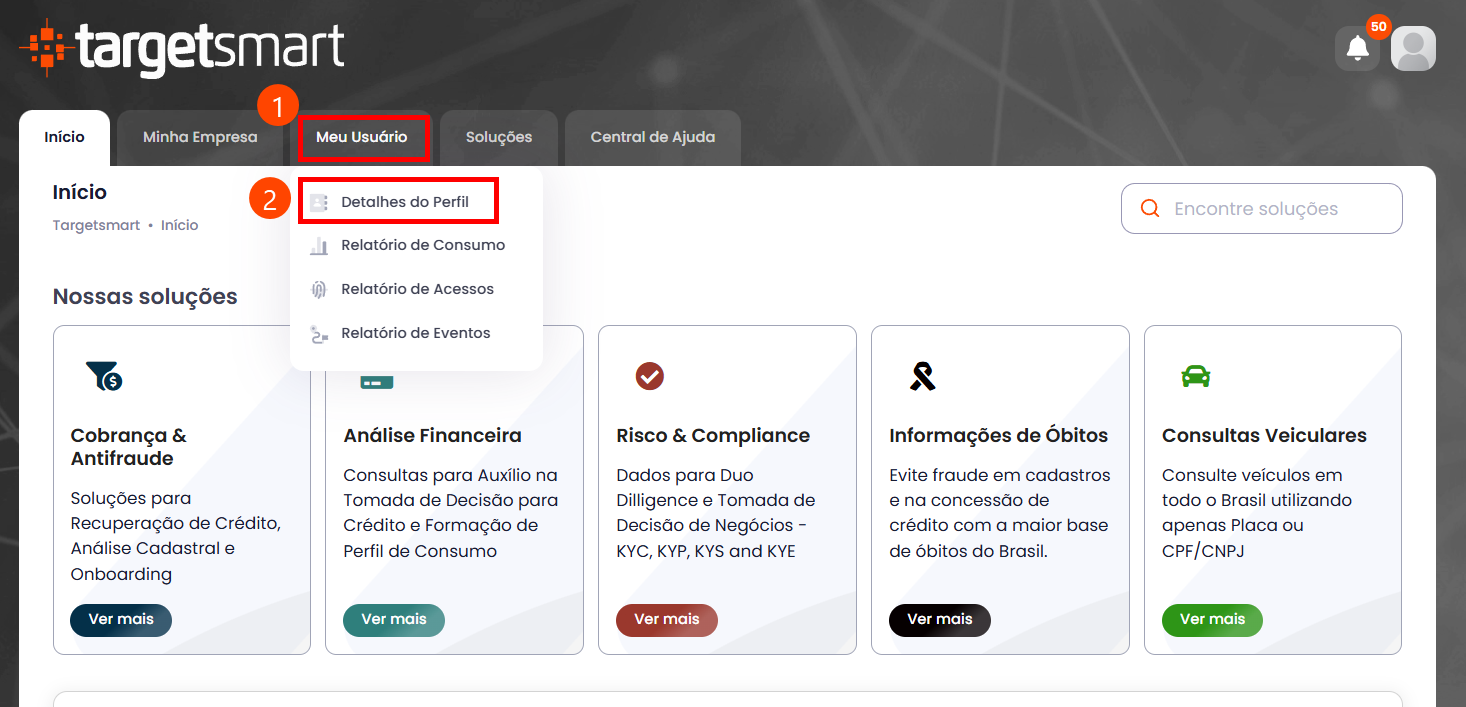Screen dimensions: 1466x707
Task: Click the Targetsmart logo
Action: coord(182,48)
